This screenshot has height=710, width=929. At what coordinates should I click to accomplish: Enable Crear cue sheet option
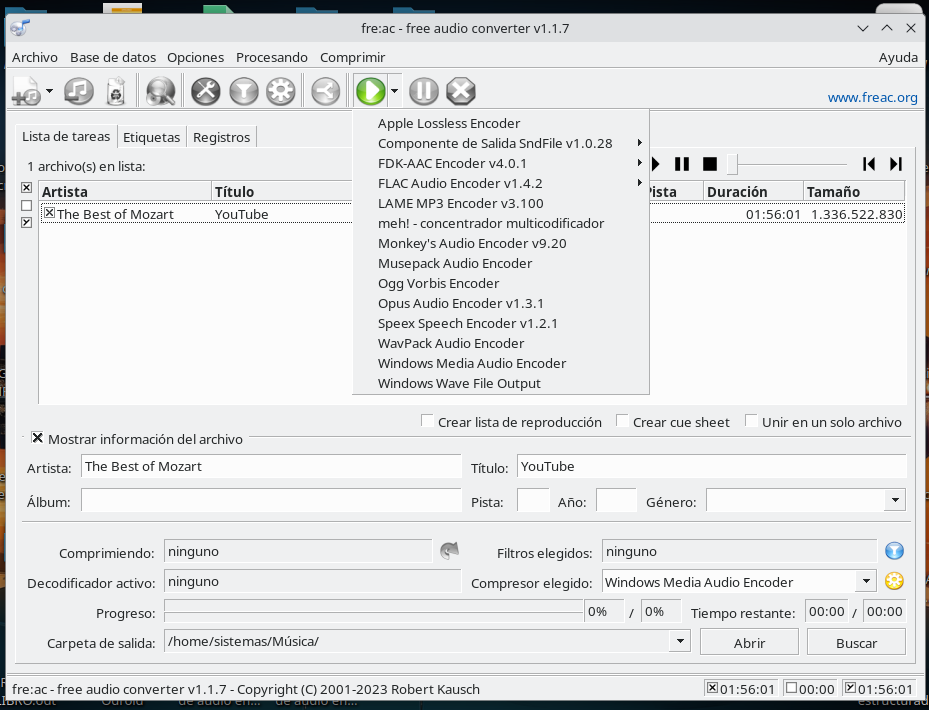(622, 421)
